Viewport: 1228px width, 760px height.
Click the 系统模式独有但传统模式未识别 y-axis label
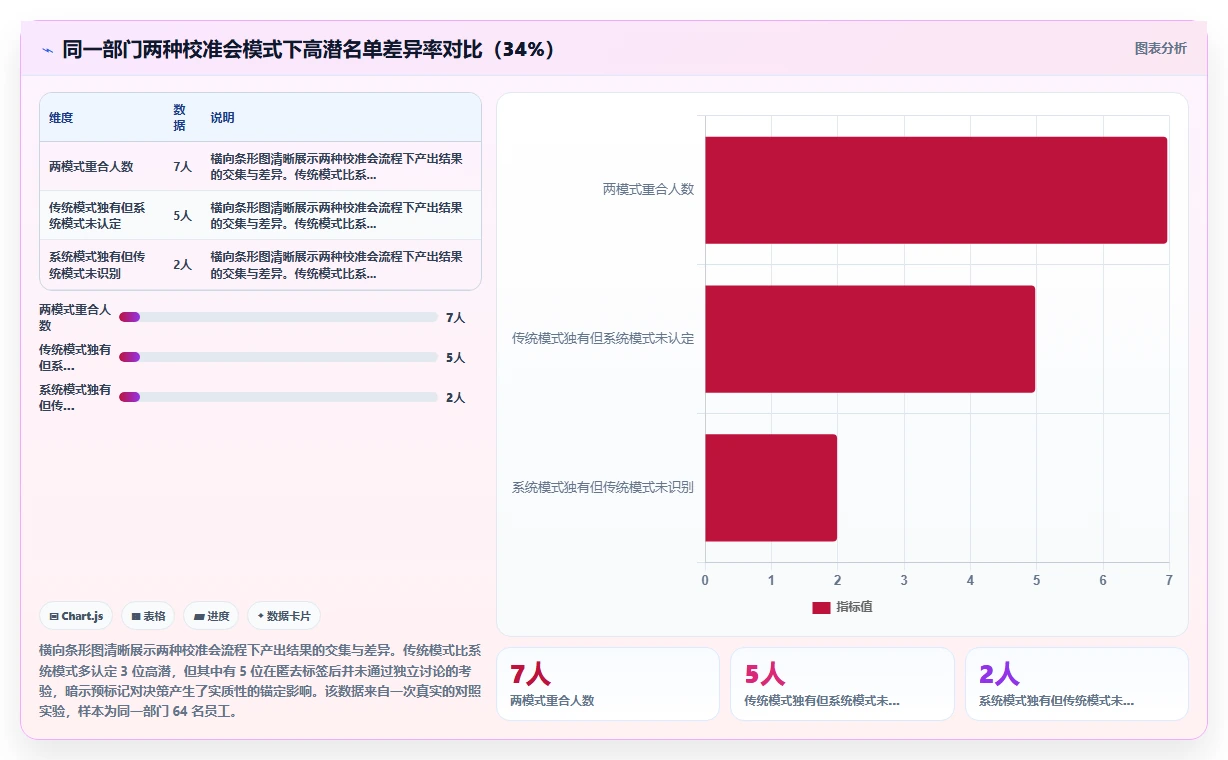[x=603, y=487]
